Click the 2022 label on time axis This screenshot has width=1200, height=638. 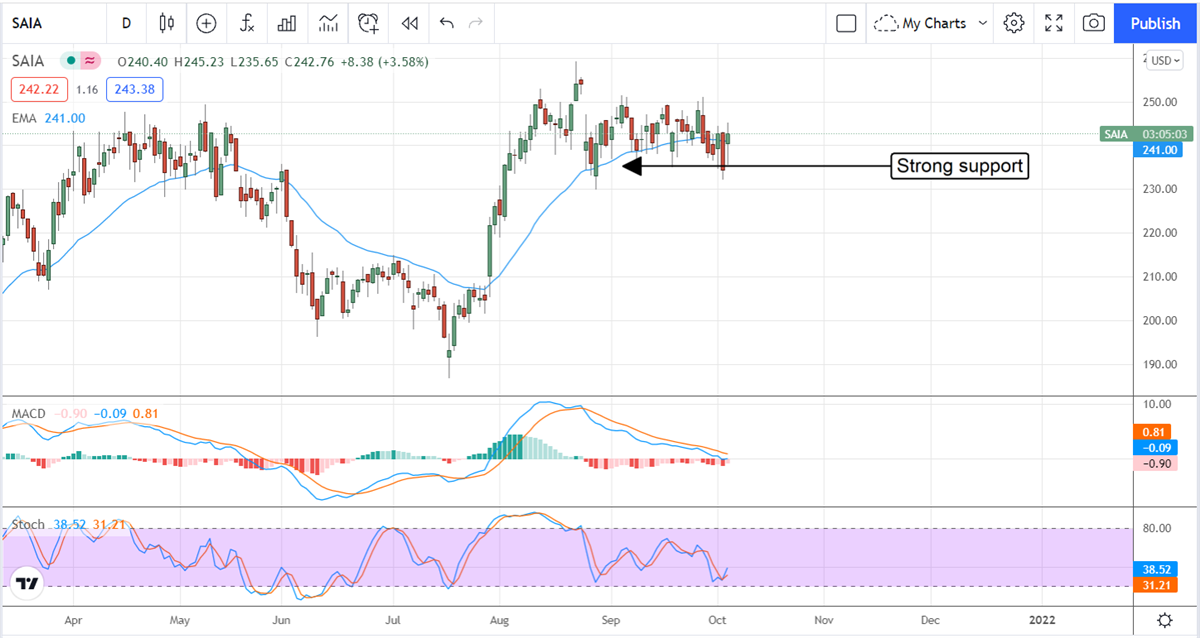[x=1042, y=620]
